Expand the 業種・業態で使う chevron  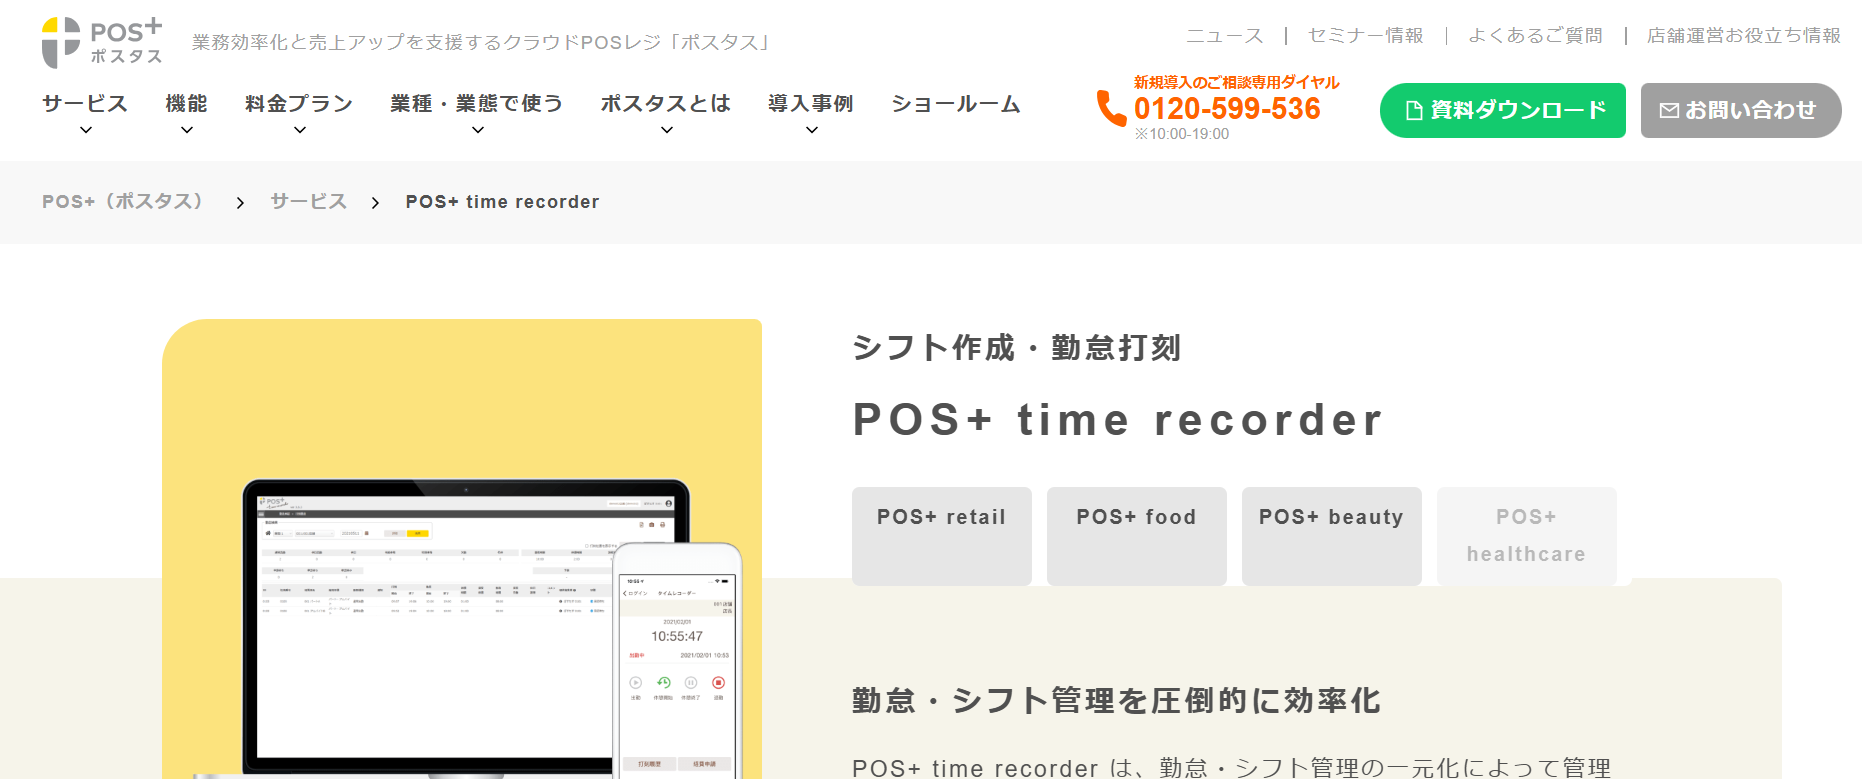click(478, 130)
